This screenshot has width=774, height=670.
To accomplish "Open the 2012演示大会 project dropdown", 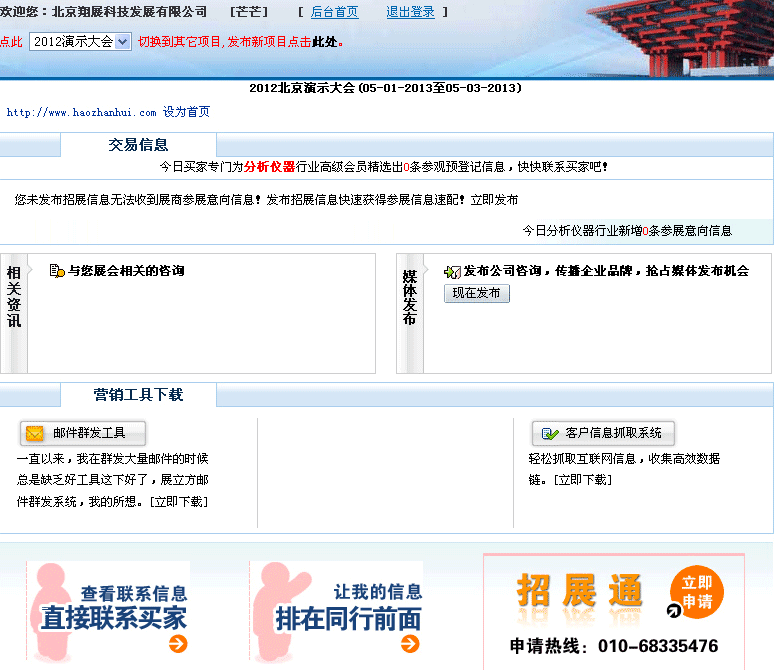I will pos(80,42).
